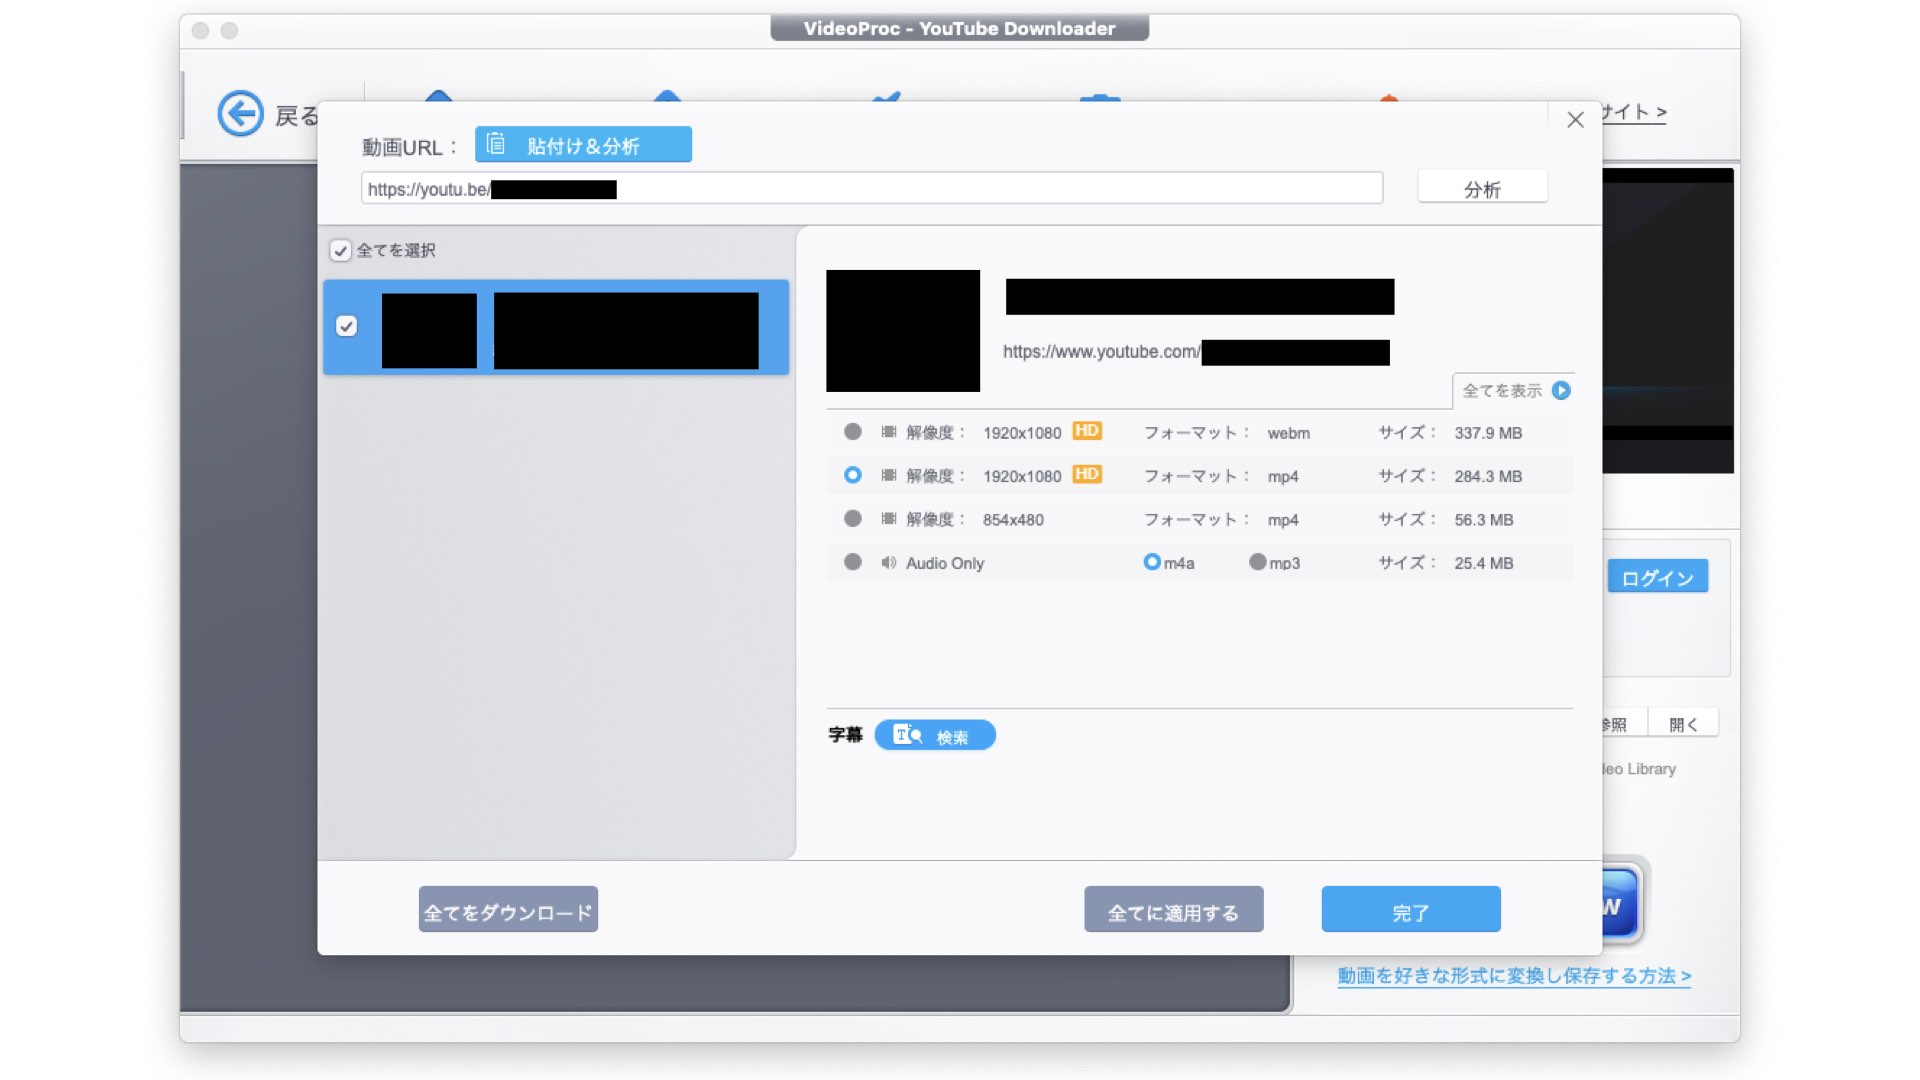Select the 1920x1080 webm format option
Viewport: 1920px width, 1080px height.
coord(852,432)
